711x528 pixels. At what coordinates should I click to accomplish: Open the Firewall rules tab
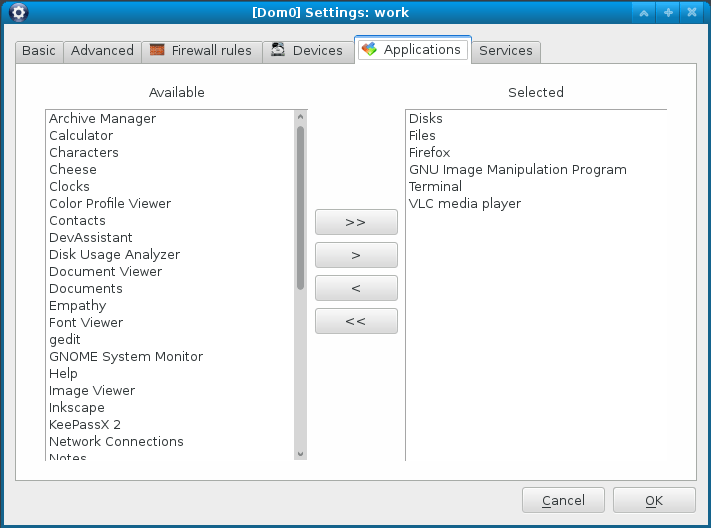click(x=201, y=51)
